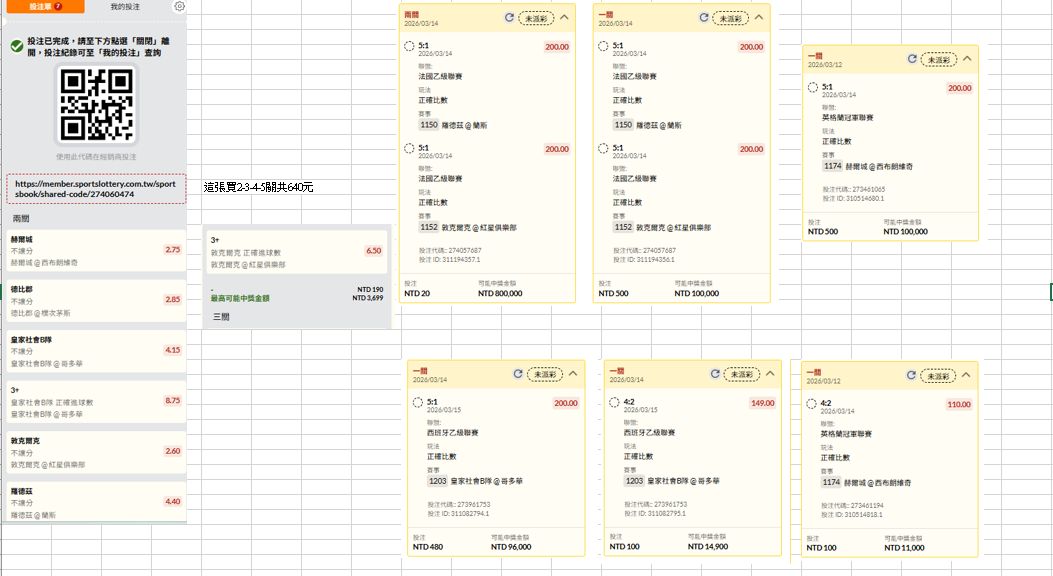
Task: Click the green checkmark confirmation icon
Action: (17, 46)
